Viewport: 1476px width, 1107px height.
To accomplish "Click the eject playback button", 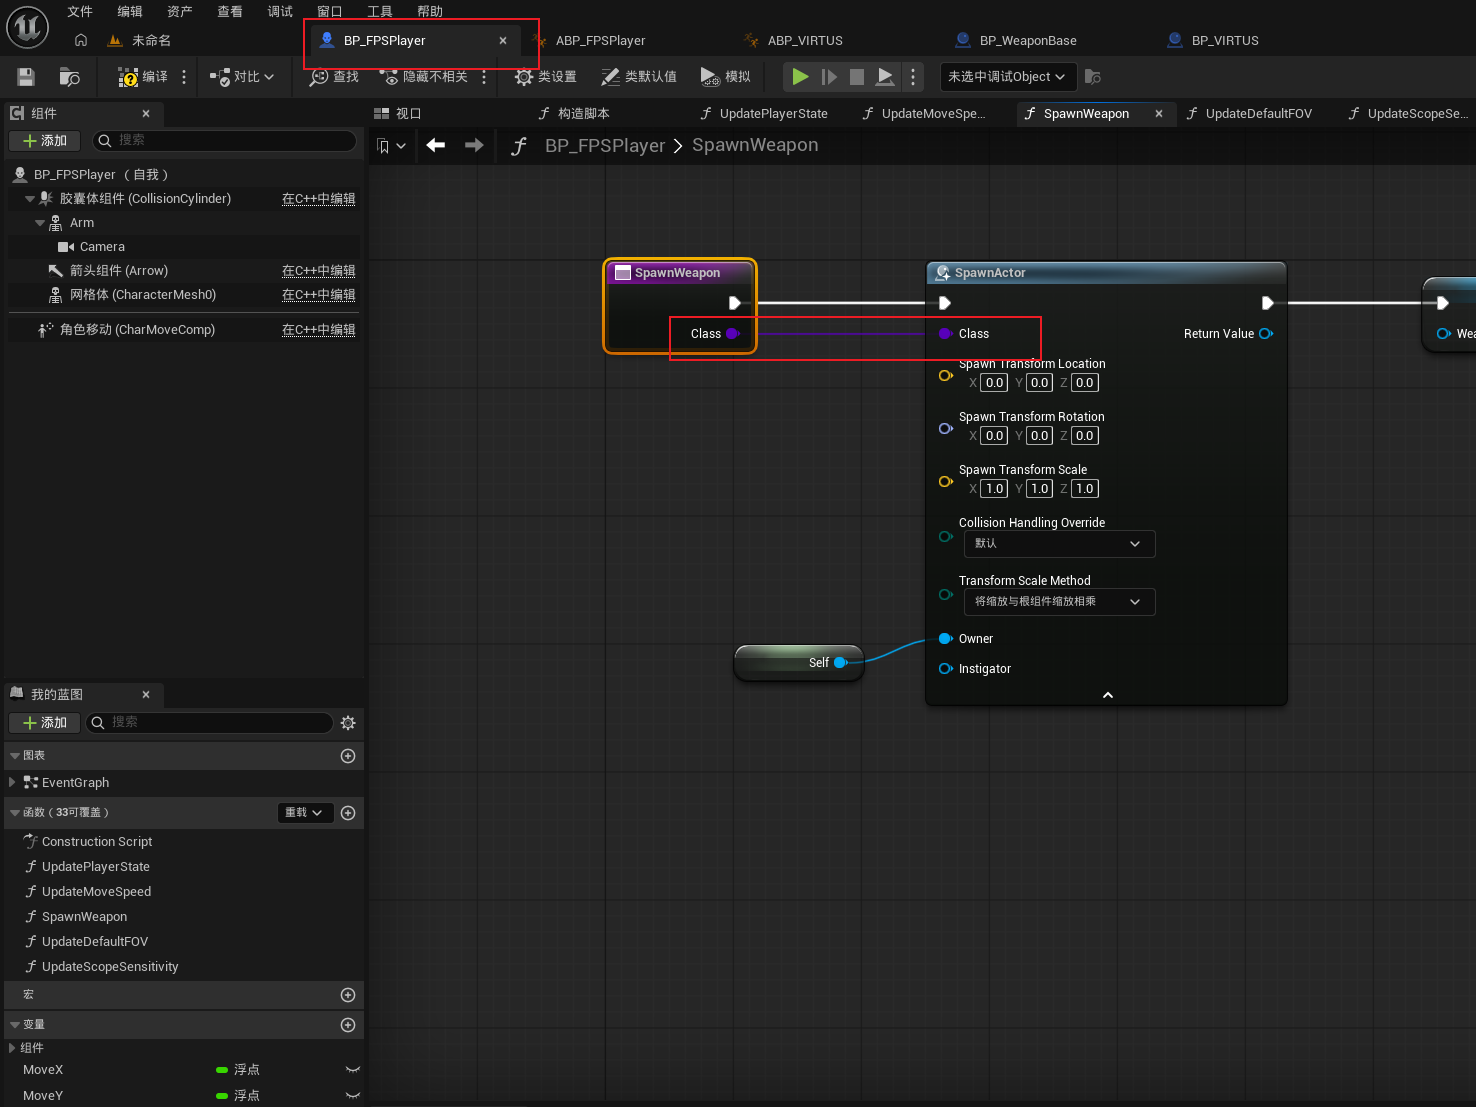I will click(885, 77).
